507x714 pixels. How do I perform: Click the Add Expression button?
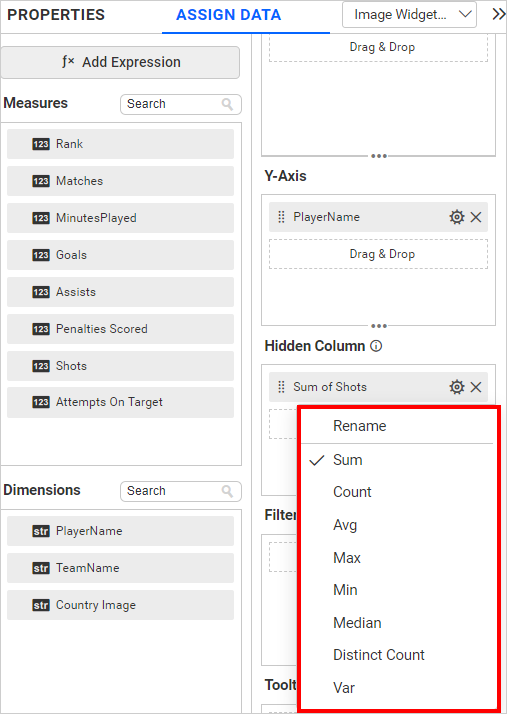point(120,62)
